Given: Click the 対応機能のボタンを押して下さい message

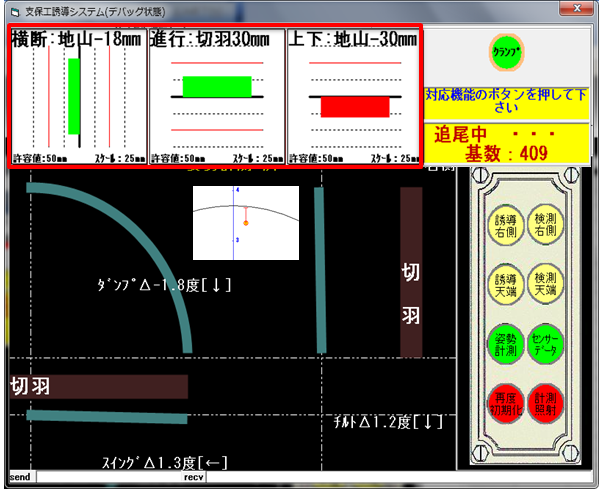Looking at the screenshot, I should 507,102.
